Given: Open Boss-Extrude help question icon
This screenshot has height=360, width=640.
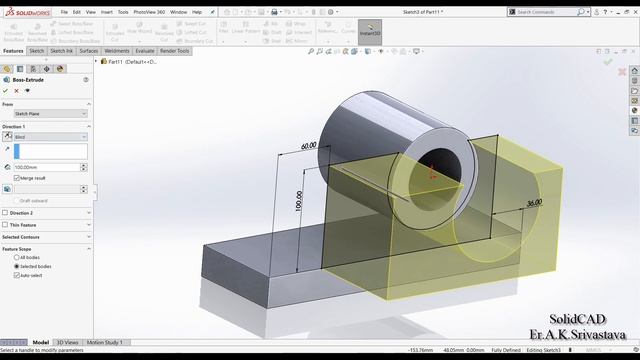Looking at the screenshot, I should (x=86, y=80).
